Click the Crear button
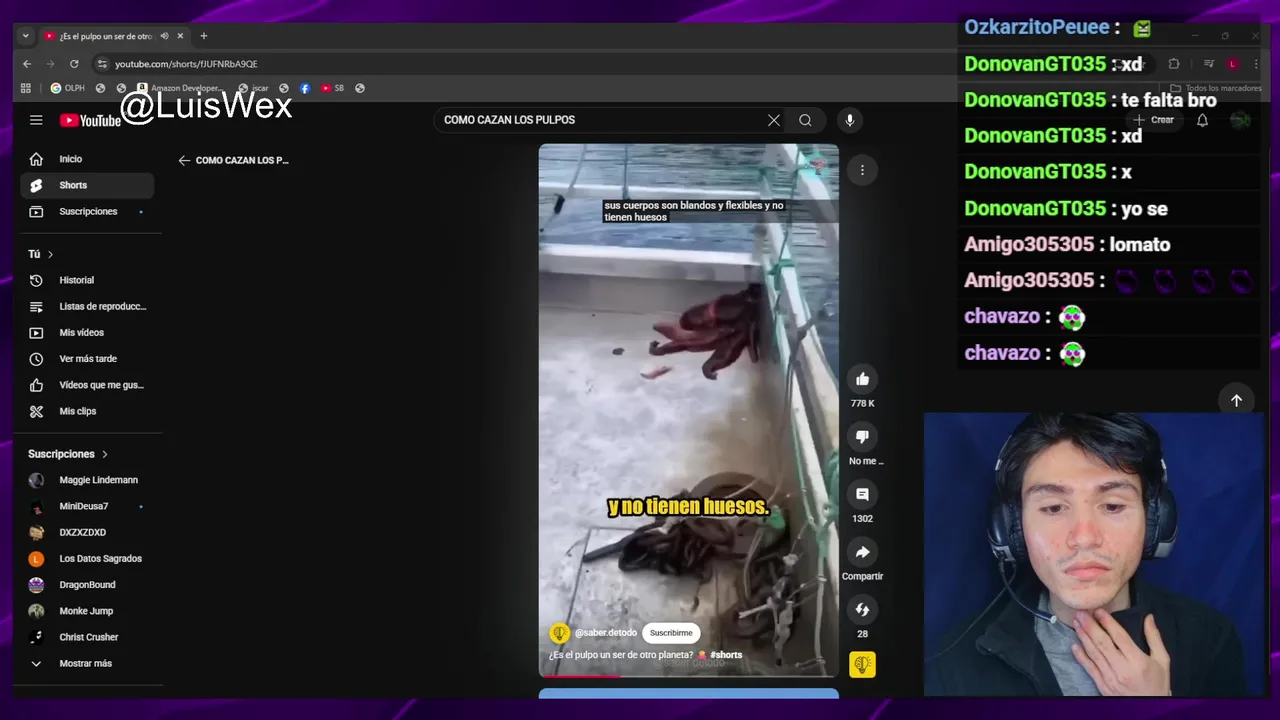Viewport: 1280px width, 720px height. [x=1153, y=120]
